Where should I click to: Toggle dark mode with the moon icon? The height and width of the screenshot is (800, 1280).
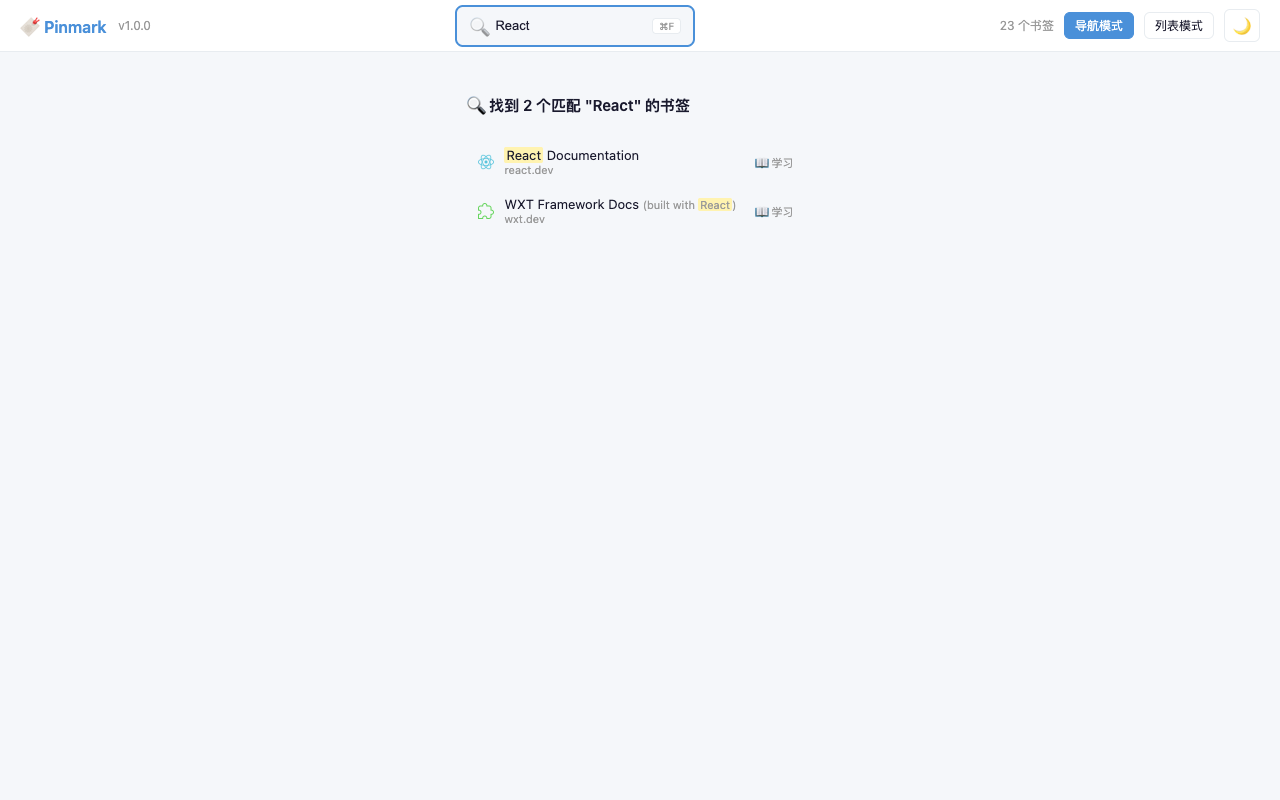[1242, 26]
